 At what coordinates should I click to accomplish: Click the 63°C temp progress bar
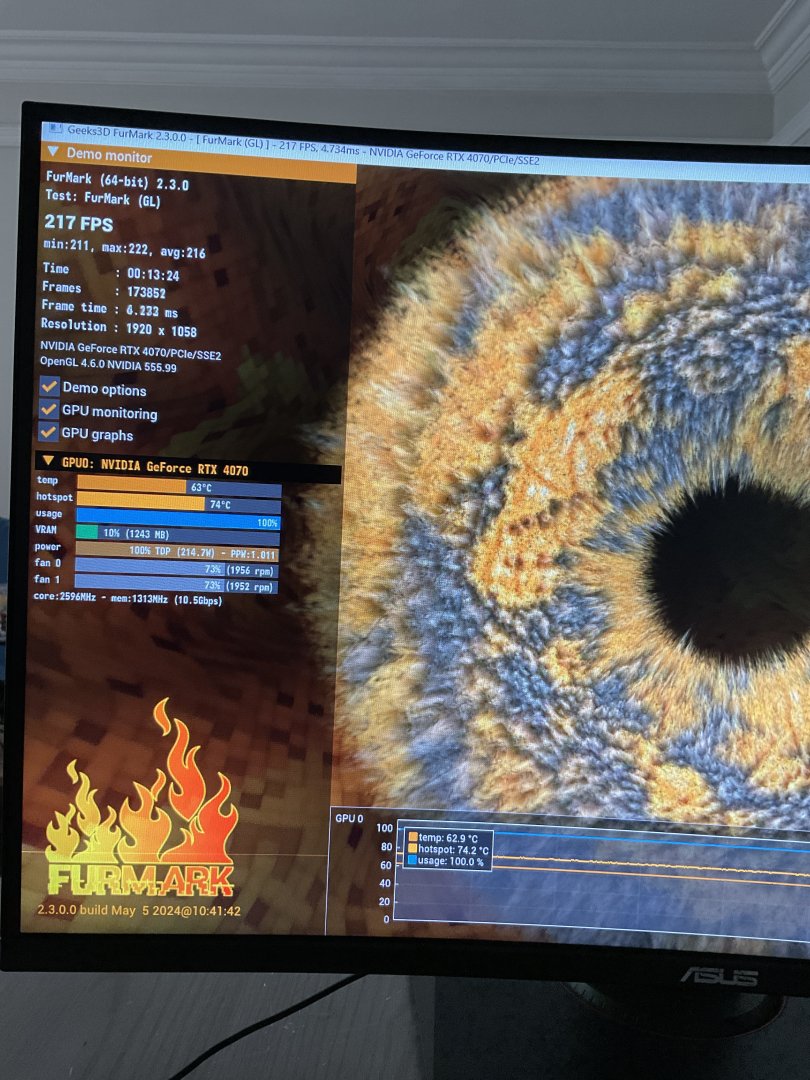(x=179, y=487)
